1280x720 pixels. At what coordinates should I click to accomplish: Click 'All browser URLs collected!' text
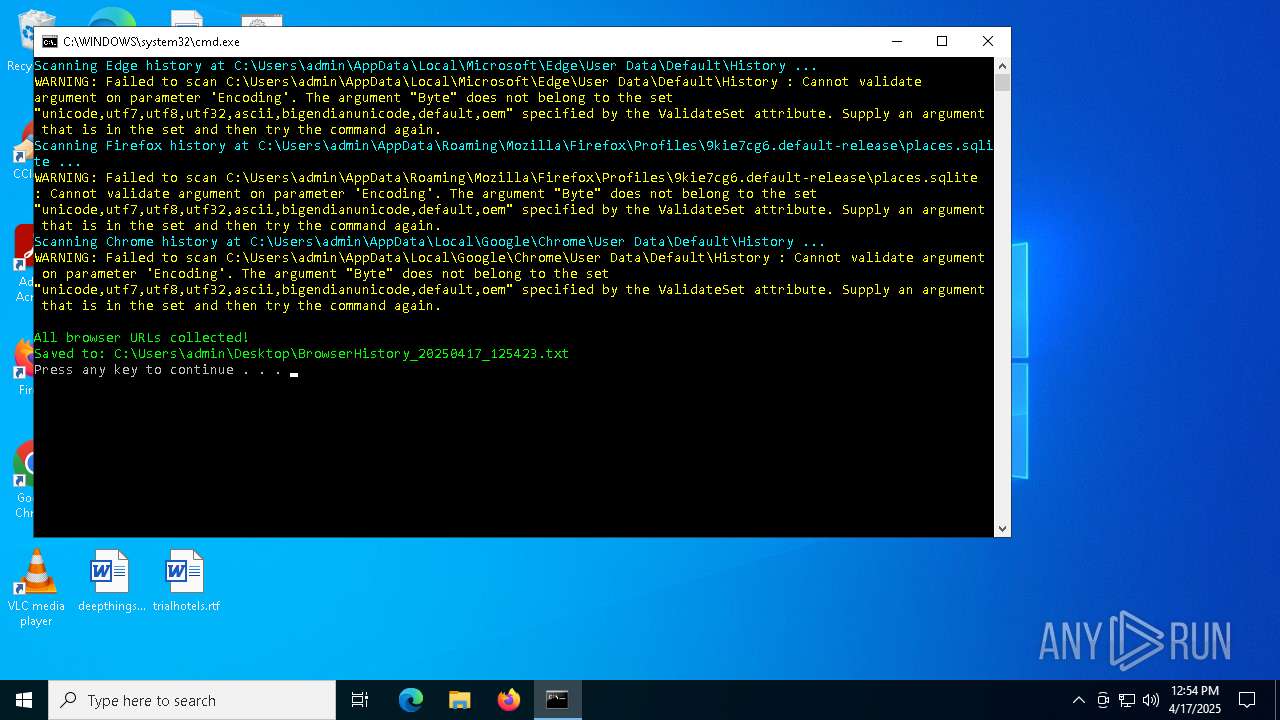pyautogui.click(x=141, y=338)
